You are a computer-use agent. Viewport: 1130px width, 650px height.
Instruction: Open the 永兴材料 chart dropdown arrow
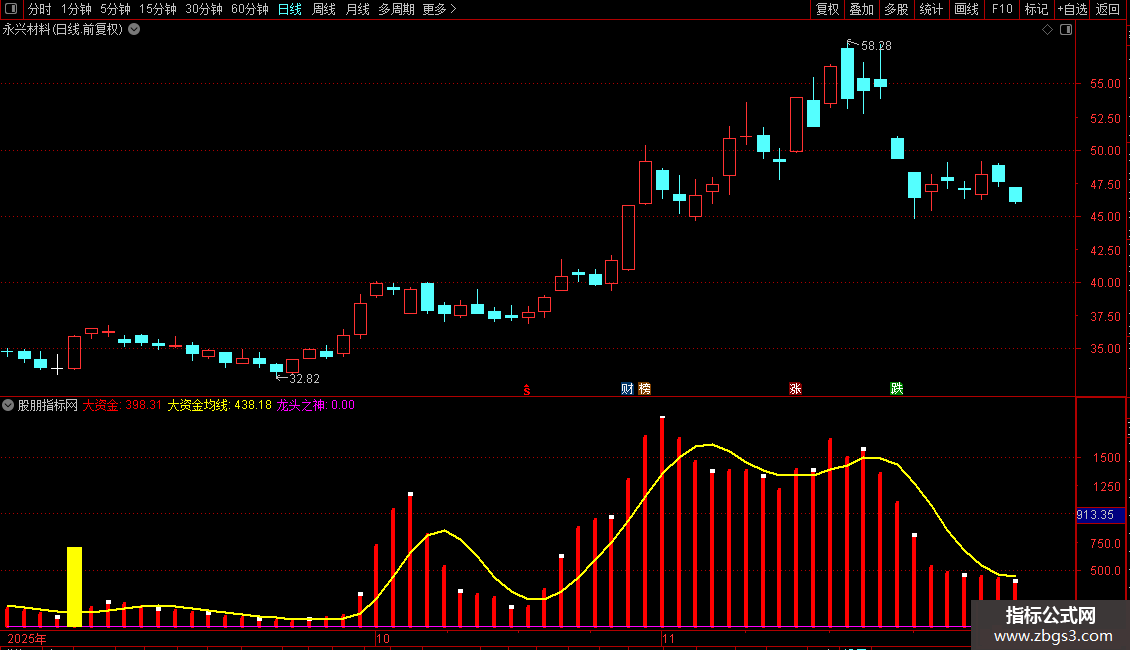coord(134,30)
